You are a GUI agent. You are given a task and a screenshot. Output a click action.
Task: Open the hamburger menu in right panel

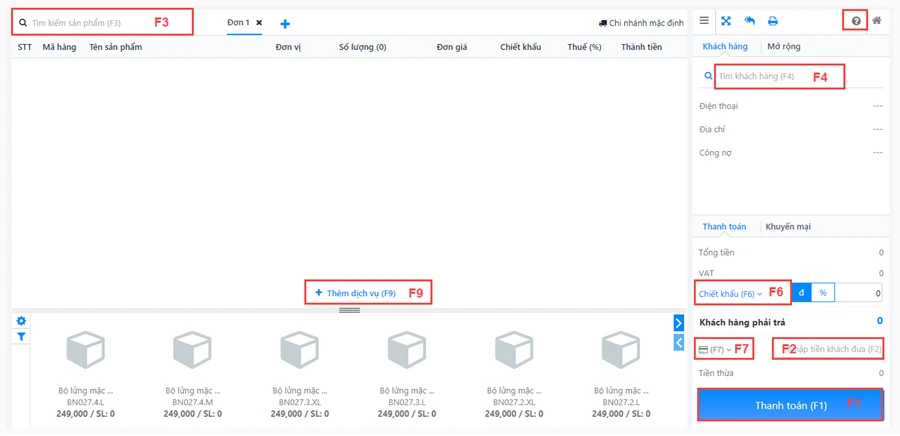704,21
